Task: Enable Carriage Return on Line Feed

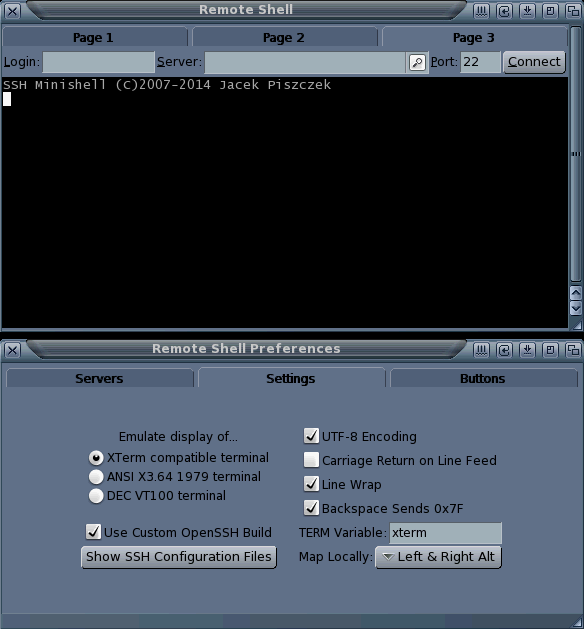Action: (x=311, y=460)
